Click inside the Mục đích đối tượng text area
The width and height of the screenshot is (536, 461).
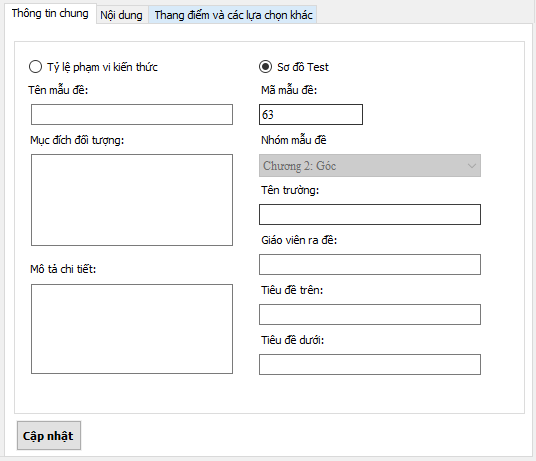[x=132, y=200]
